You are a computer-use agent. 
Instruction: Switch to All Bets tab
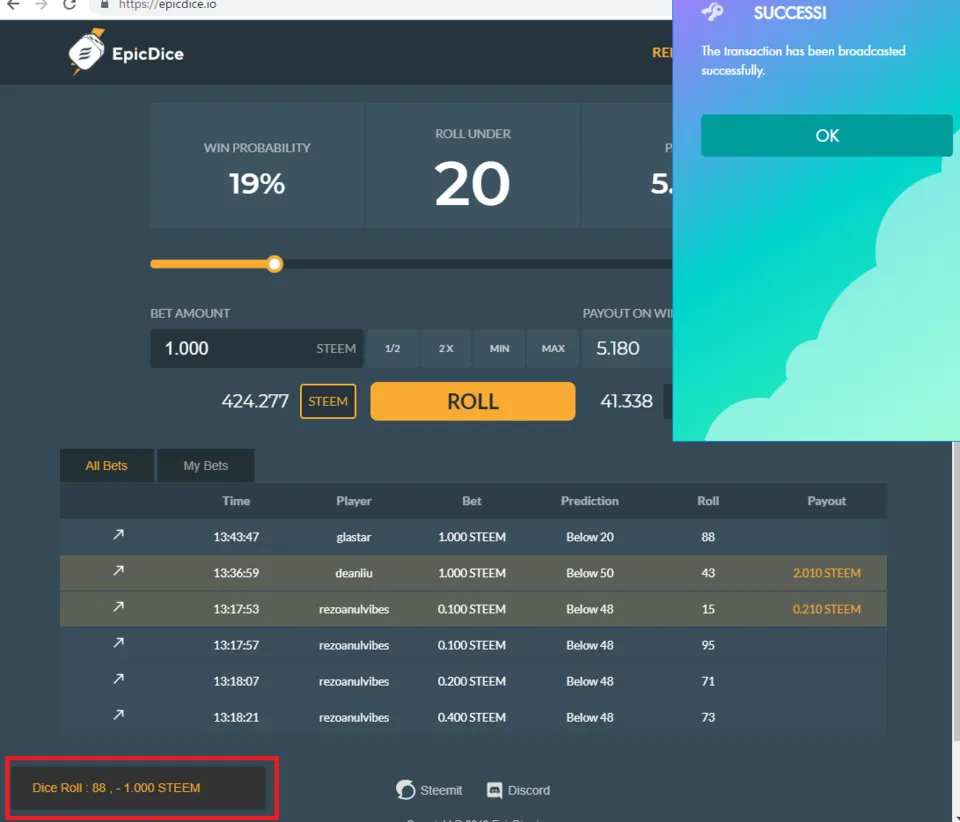point(107,466)
